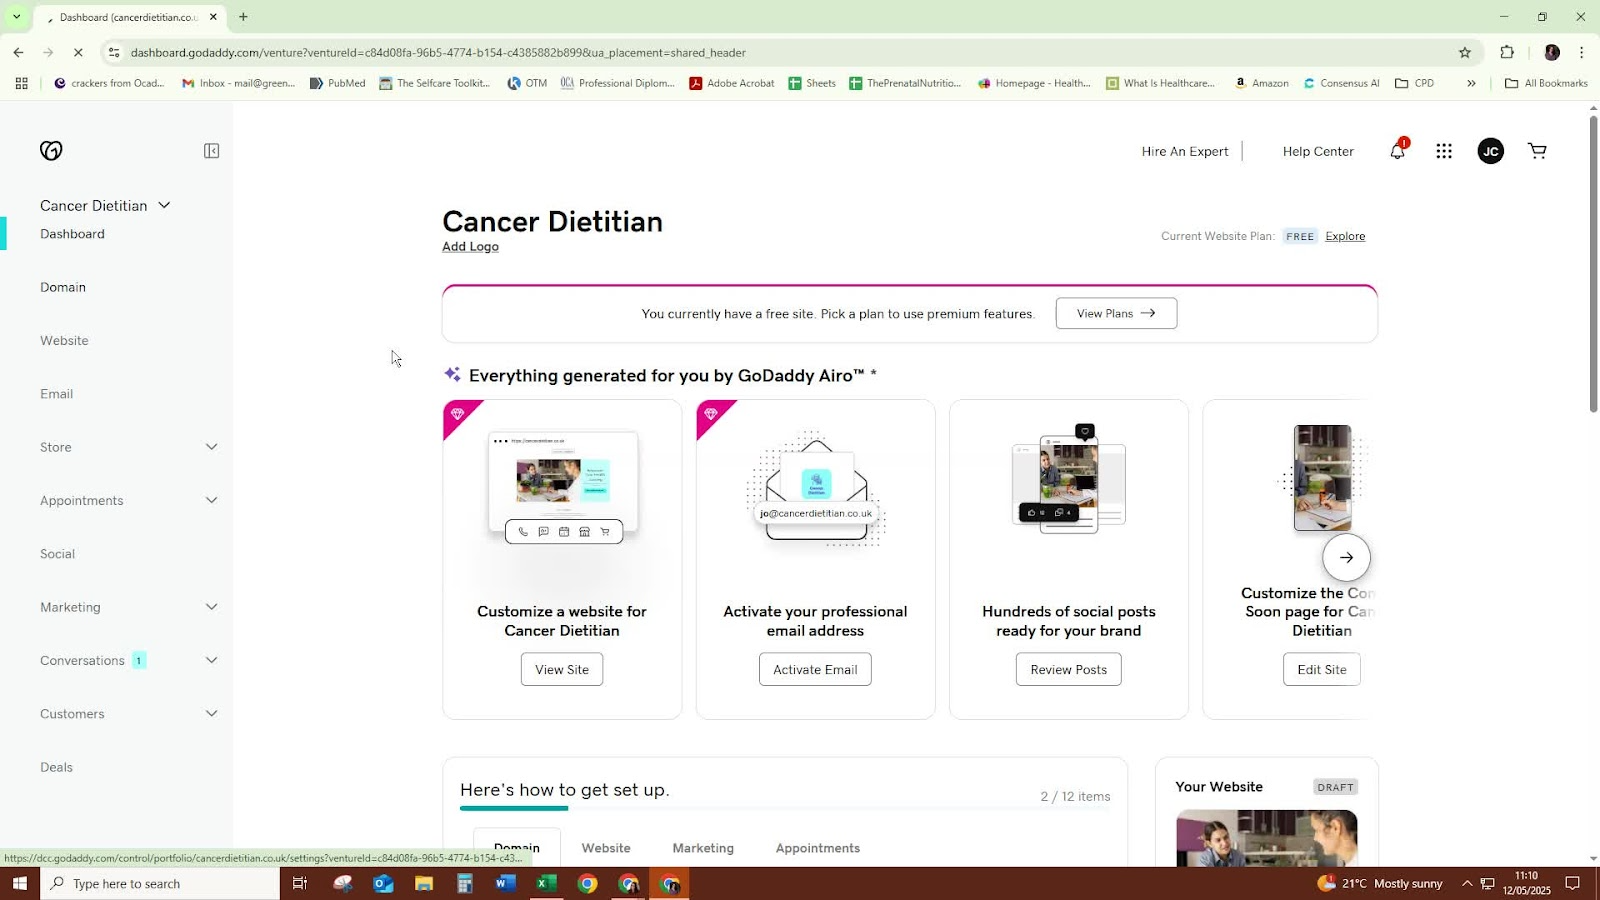1600x900 pixels.
Task: Open the Apps grid in bookmarks bar
Action: 22,83
